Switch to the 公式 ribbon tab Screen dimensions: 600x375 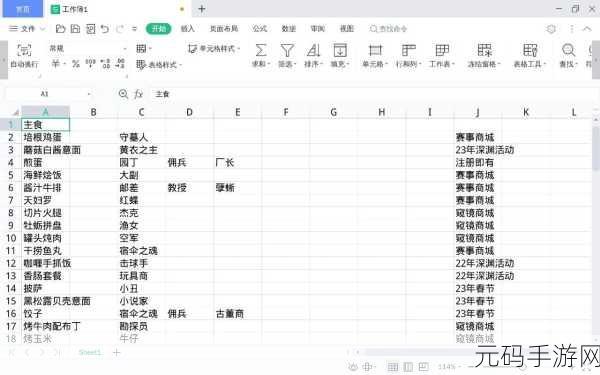[259, 29]
